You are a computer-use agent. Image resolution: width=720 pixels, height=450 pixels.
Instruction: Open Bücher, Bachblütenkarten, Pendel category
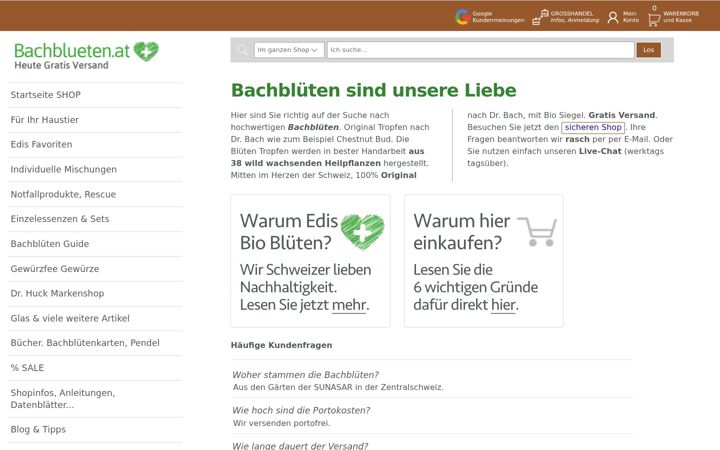pyautogui.click(x=85, y=343)
